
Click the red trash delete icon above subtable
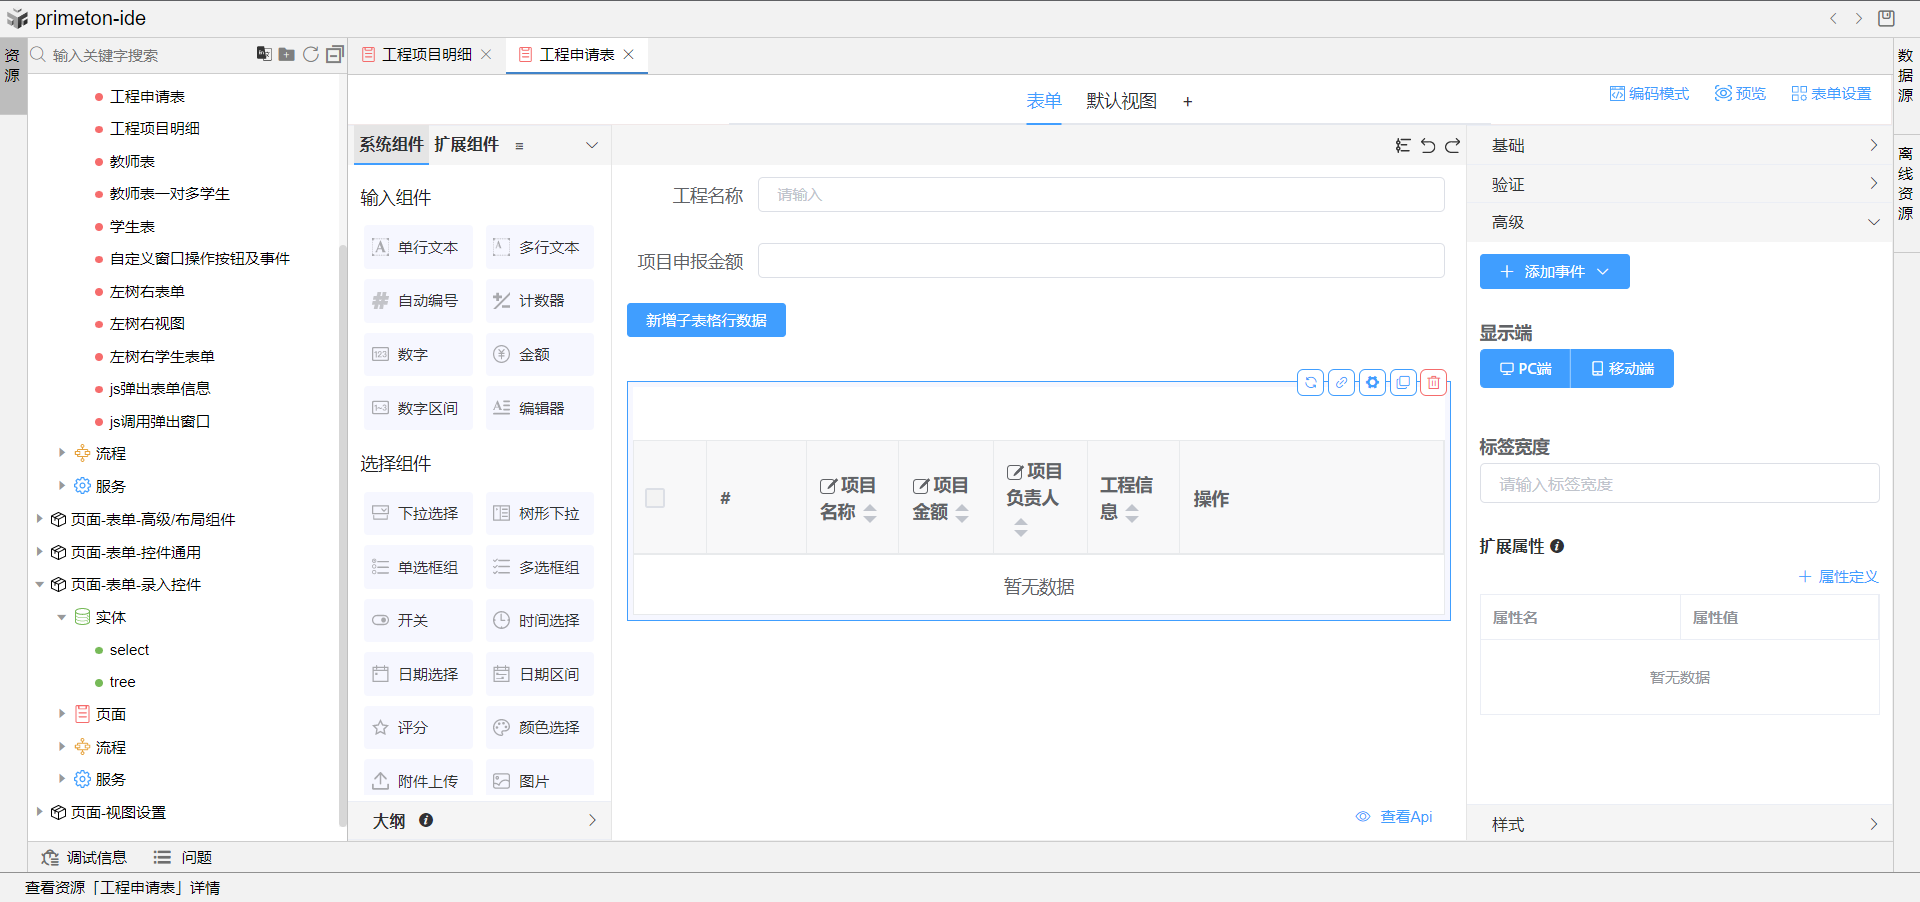pyautogui.click(x=1434, y=382)
